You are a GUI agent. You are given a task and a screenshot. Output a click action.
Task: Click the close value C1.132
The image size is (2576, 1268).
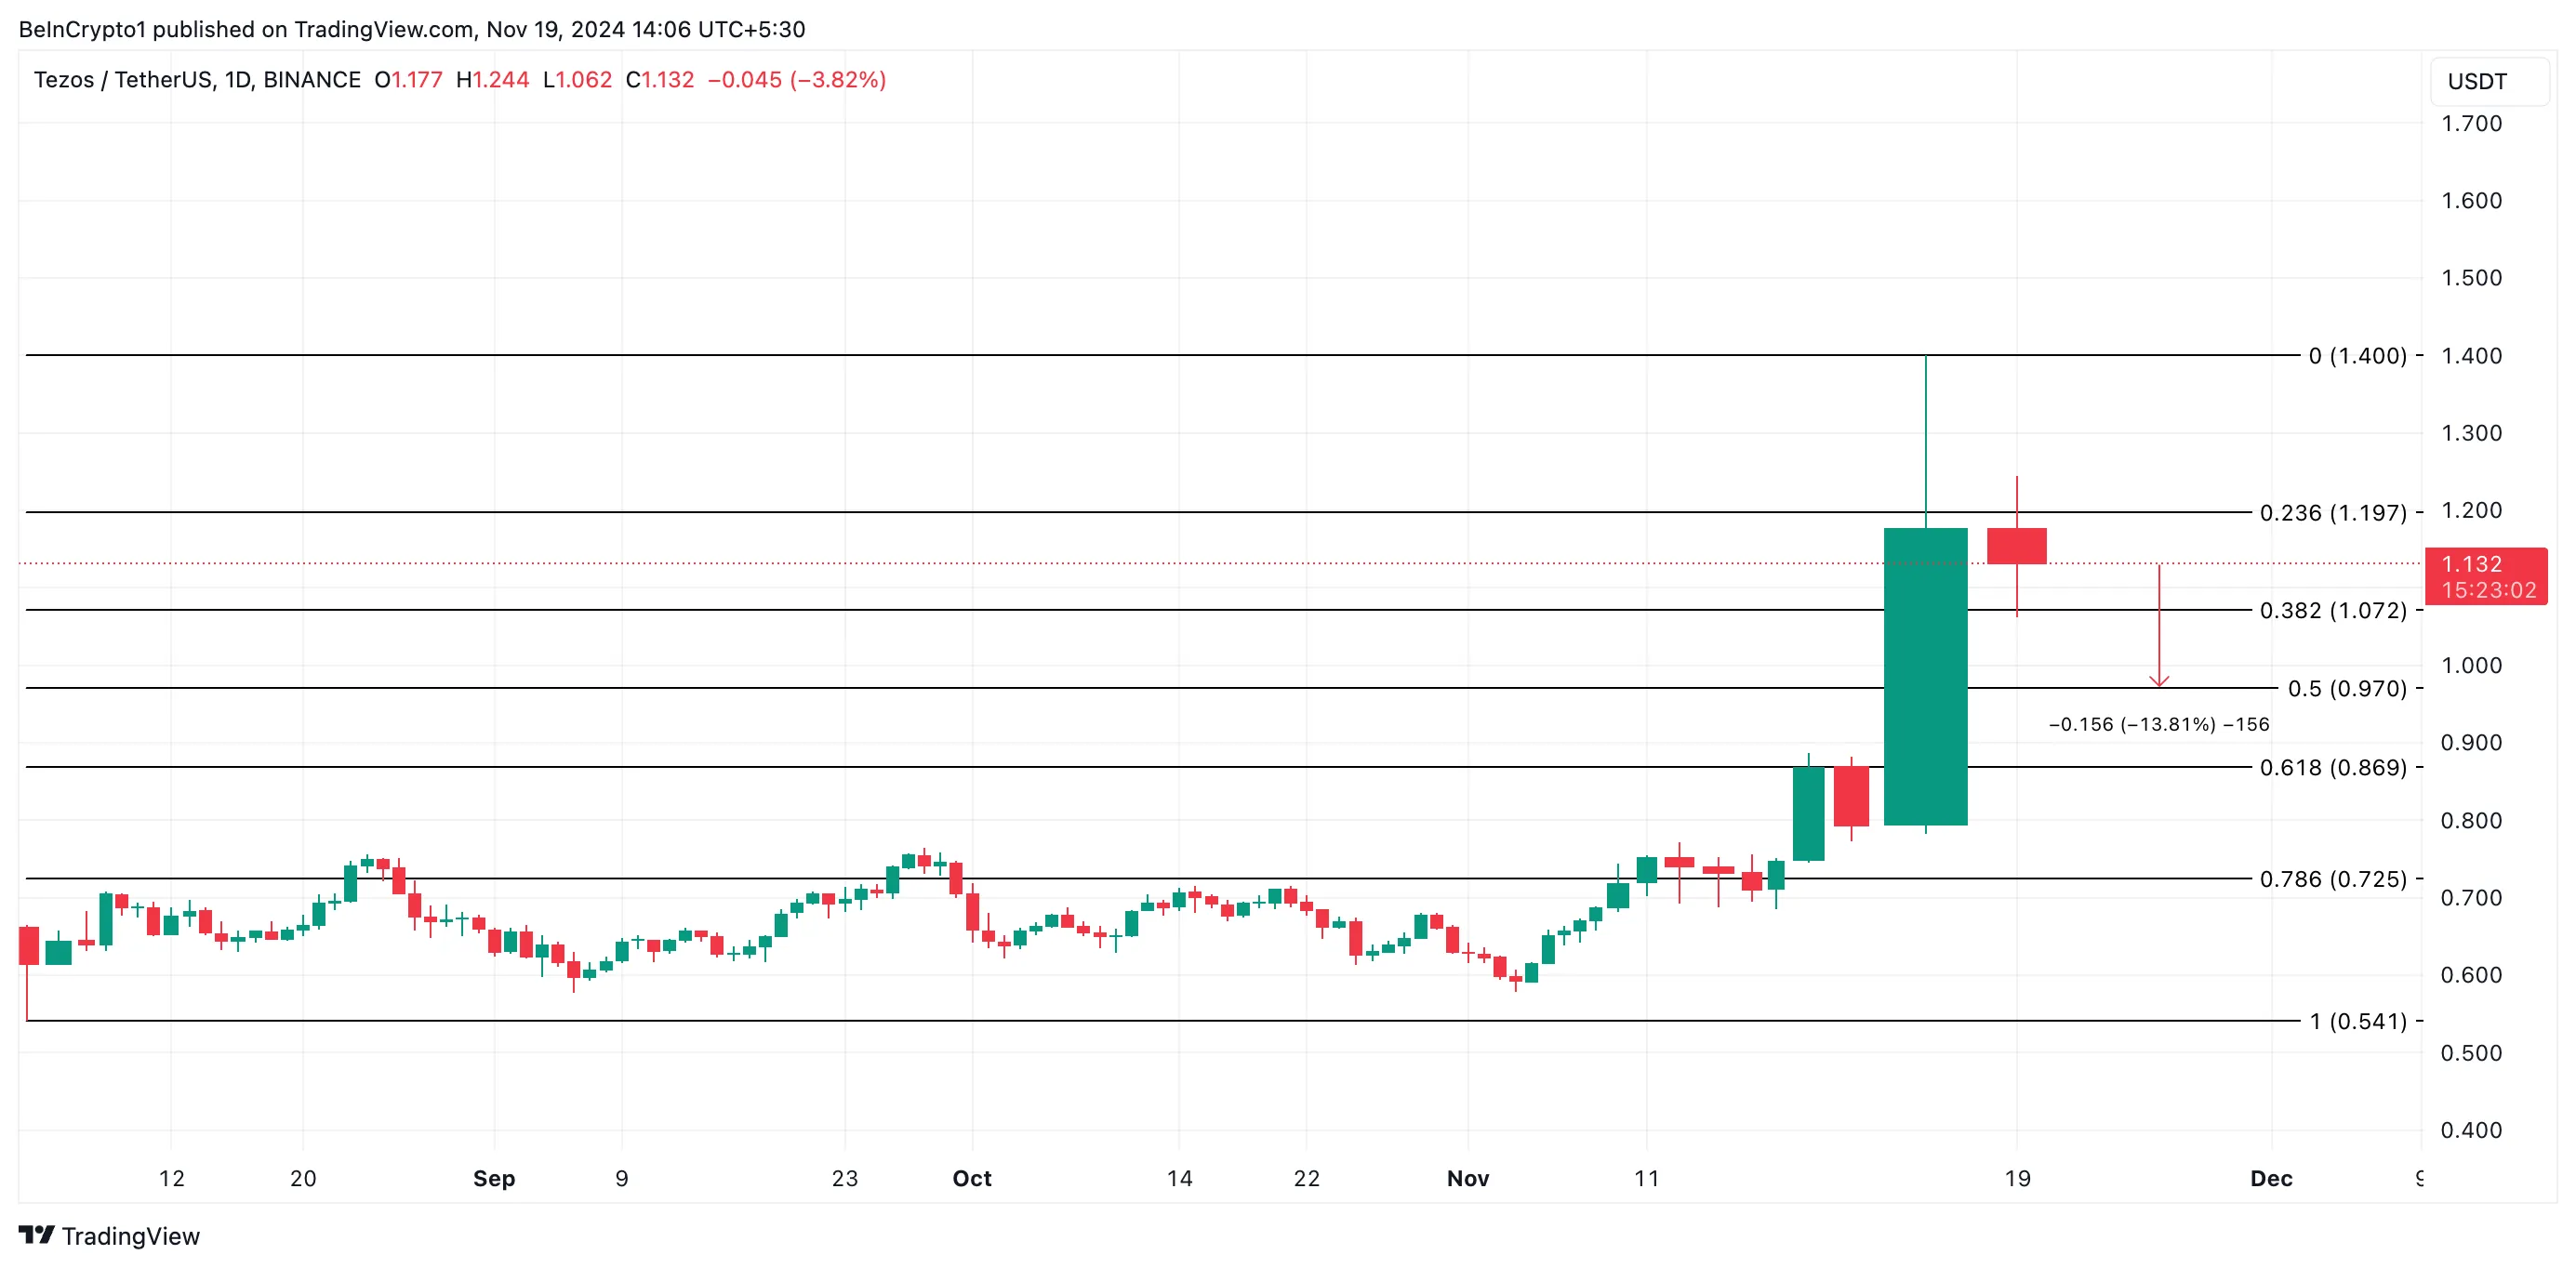659,79
